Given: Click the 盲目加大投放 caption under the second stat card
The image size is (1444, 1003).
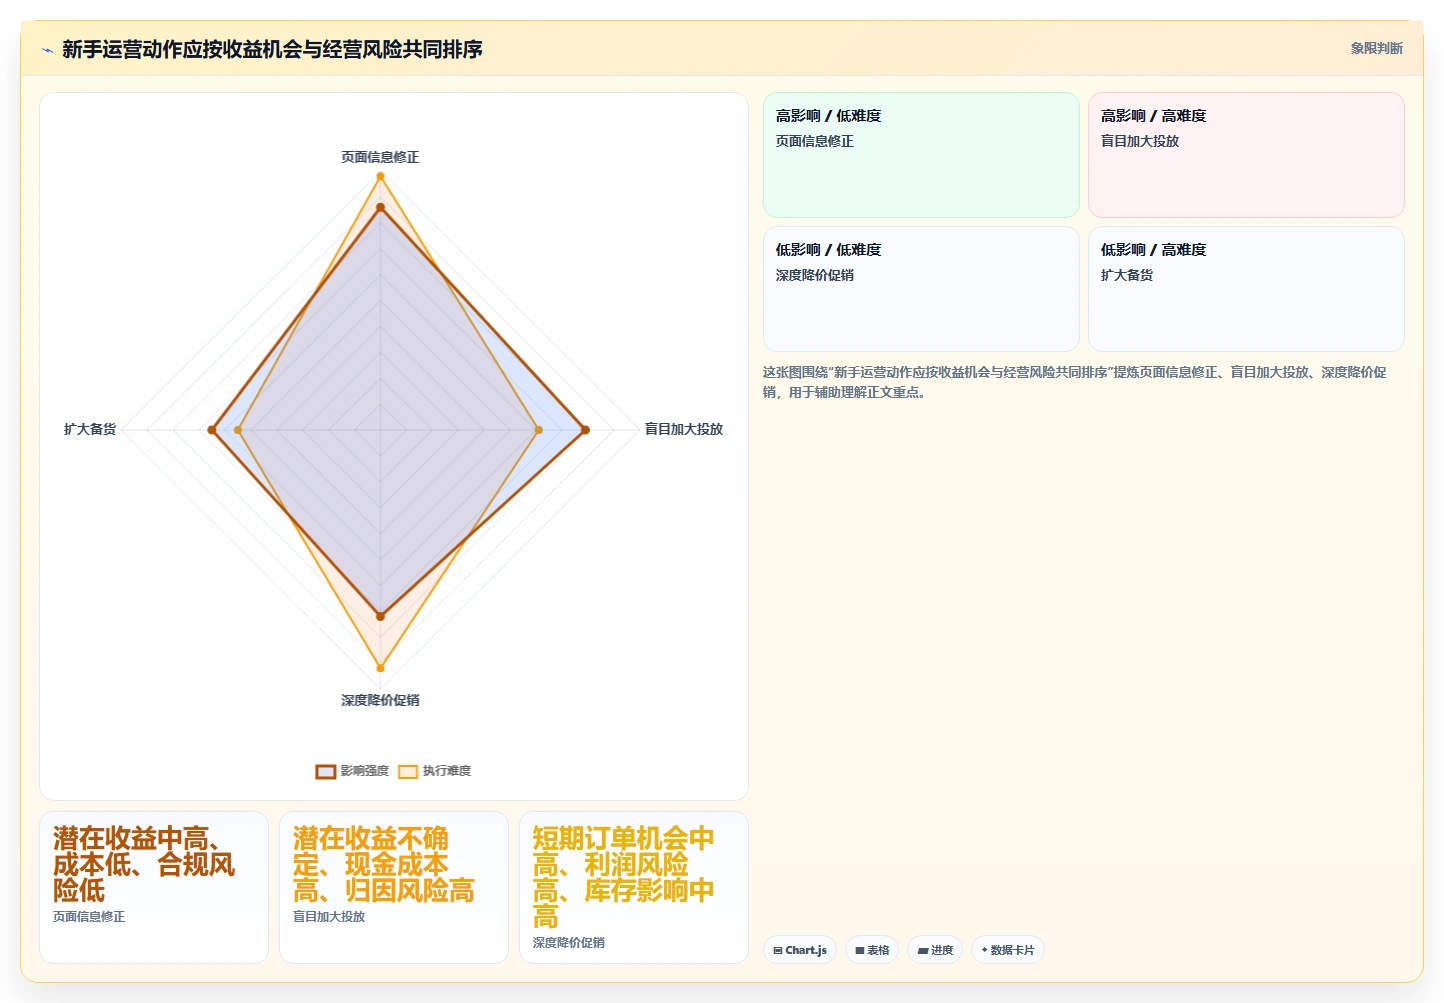Looking at the screenshot, I should pos(329,917).
